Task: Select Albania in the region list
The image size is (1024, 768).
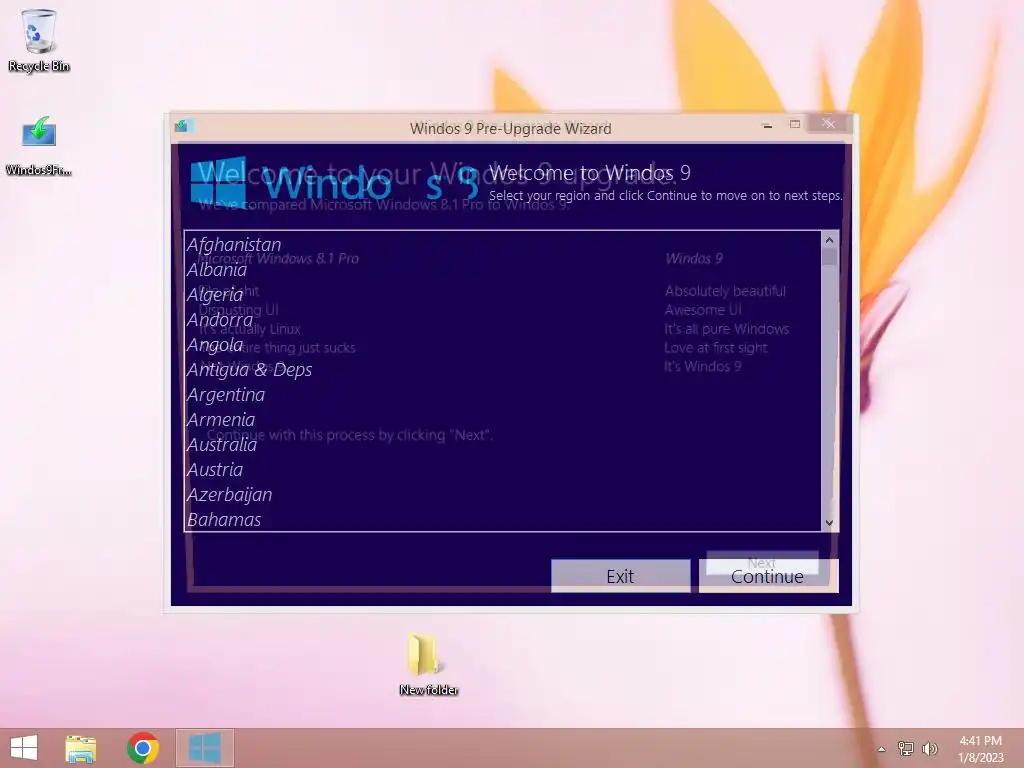Action: (x=502, y=269)
